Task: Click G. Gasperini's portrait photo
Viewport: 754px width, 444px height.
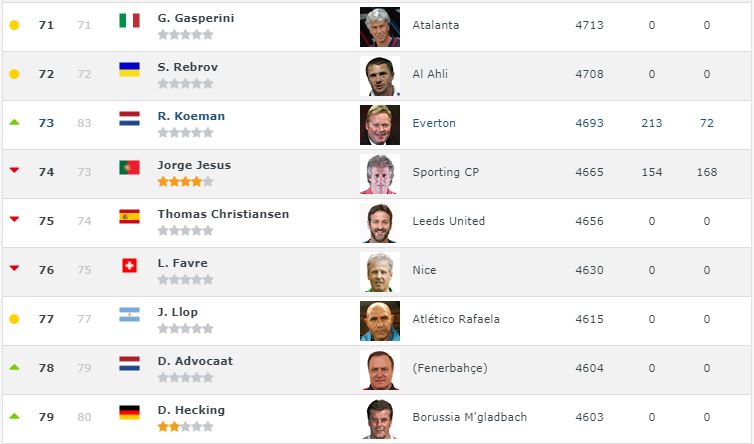Action: (380, 27)
